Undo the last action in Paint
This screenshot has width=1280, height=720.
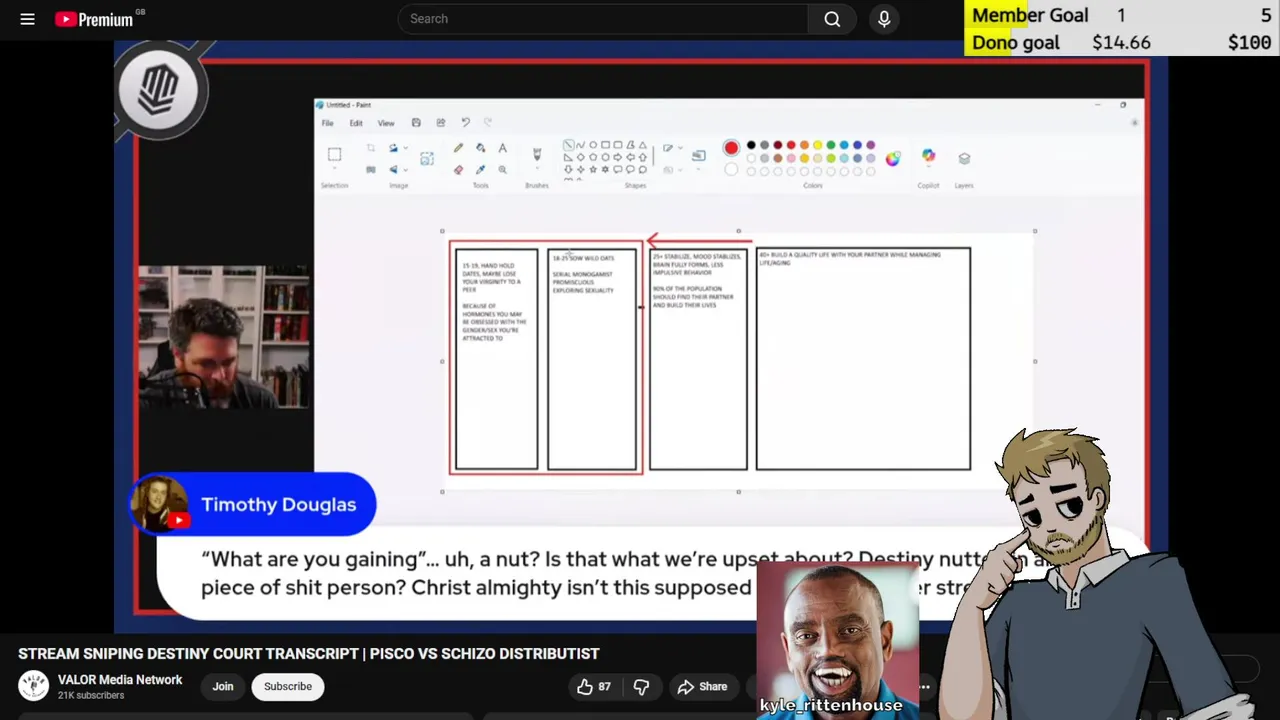465,122
